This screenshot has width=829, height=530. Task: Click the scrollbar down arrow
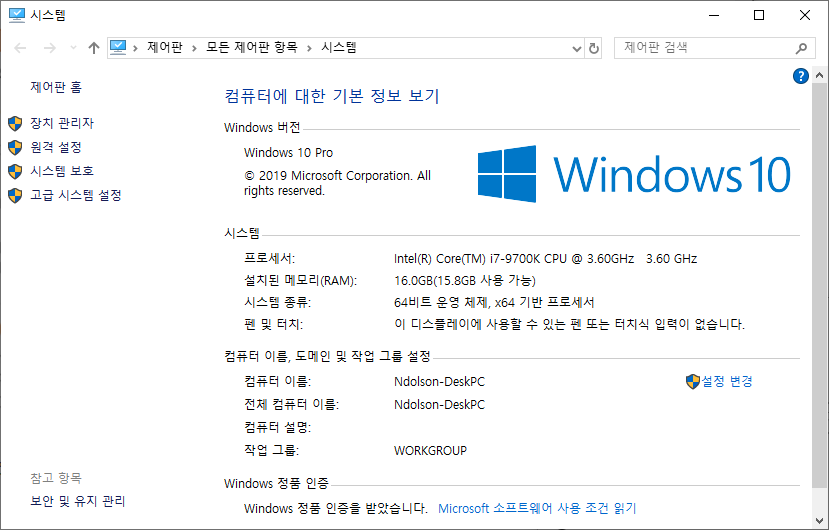(x=819, y=520)
